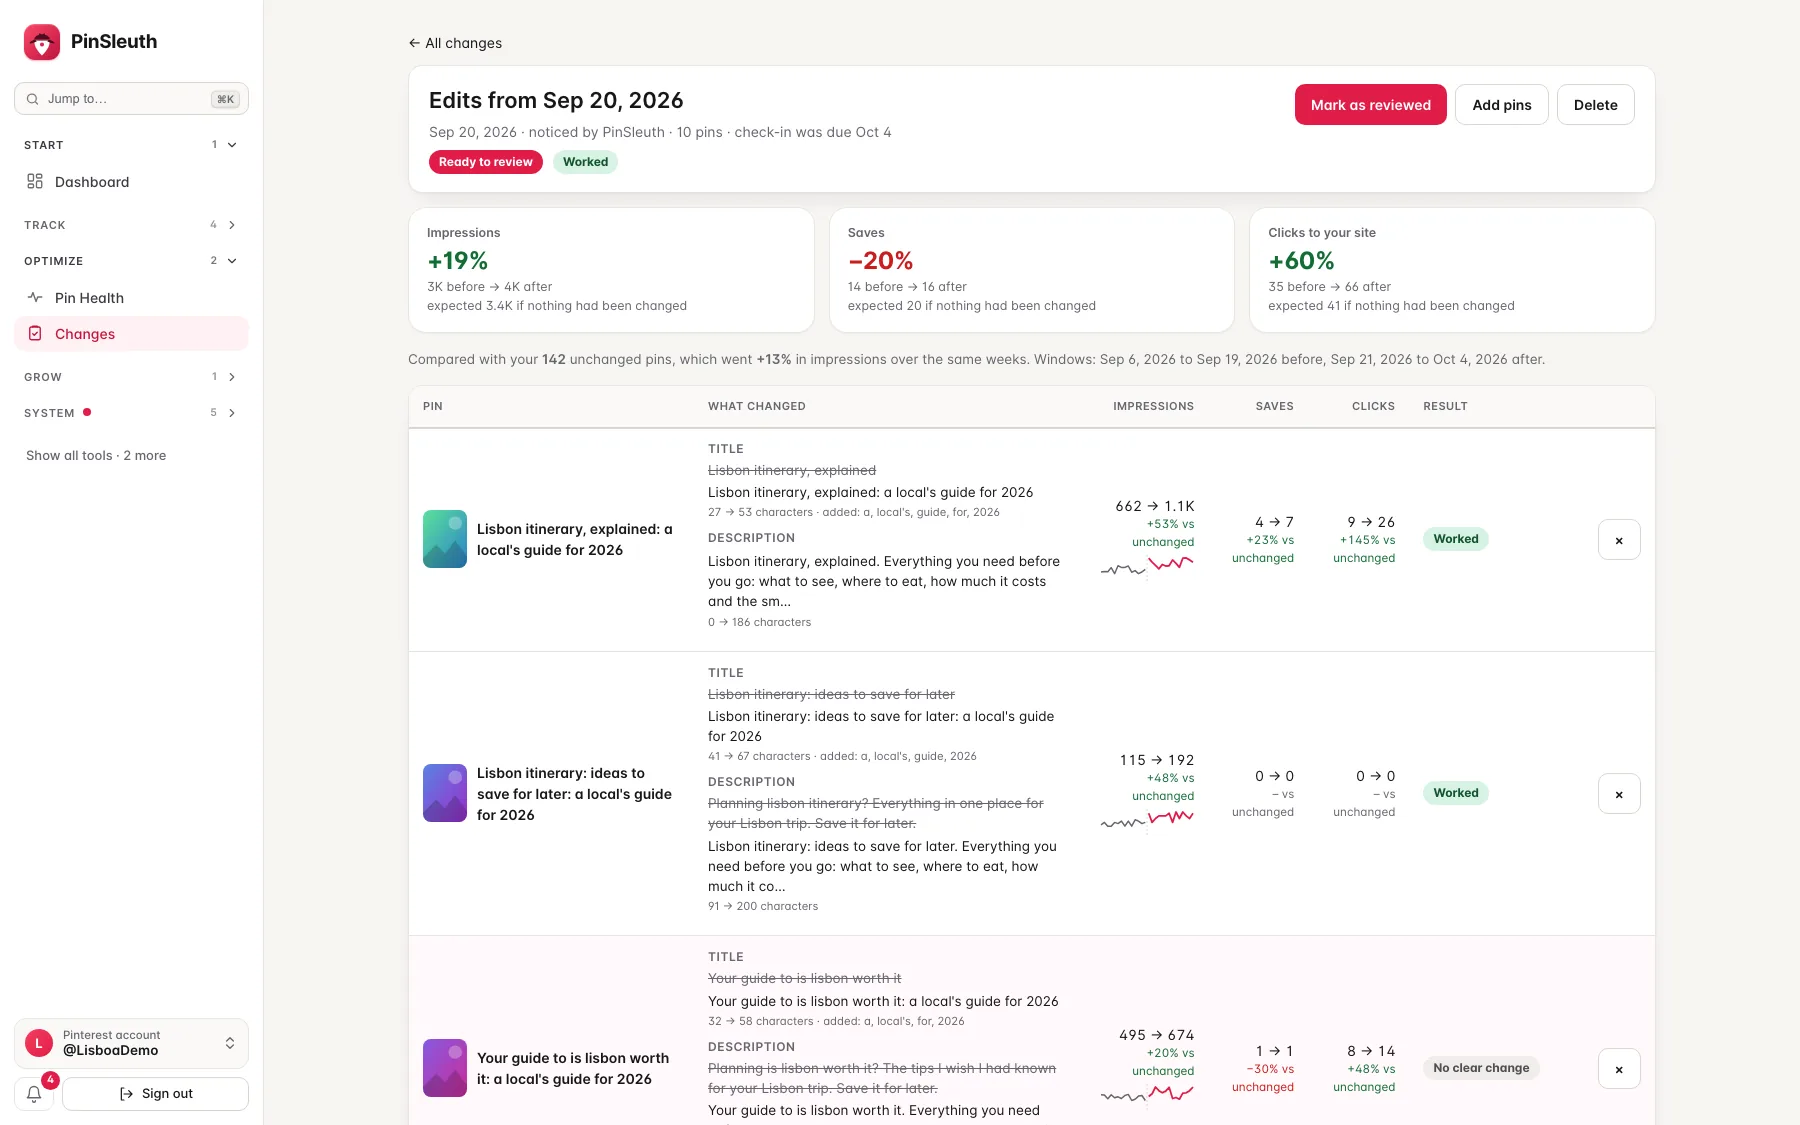The width and height of the screenshot is (1800, 1125).
Task: Dismiss the Lisbon itinerary explained row
Action: tap(1619, 540)
